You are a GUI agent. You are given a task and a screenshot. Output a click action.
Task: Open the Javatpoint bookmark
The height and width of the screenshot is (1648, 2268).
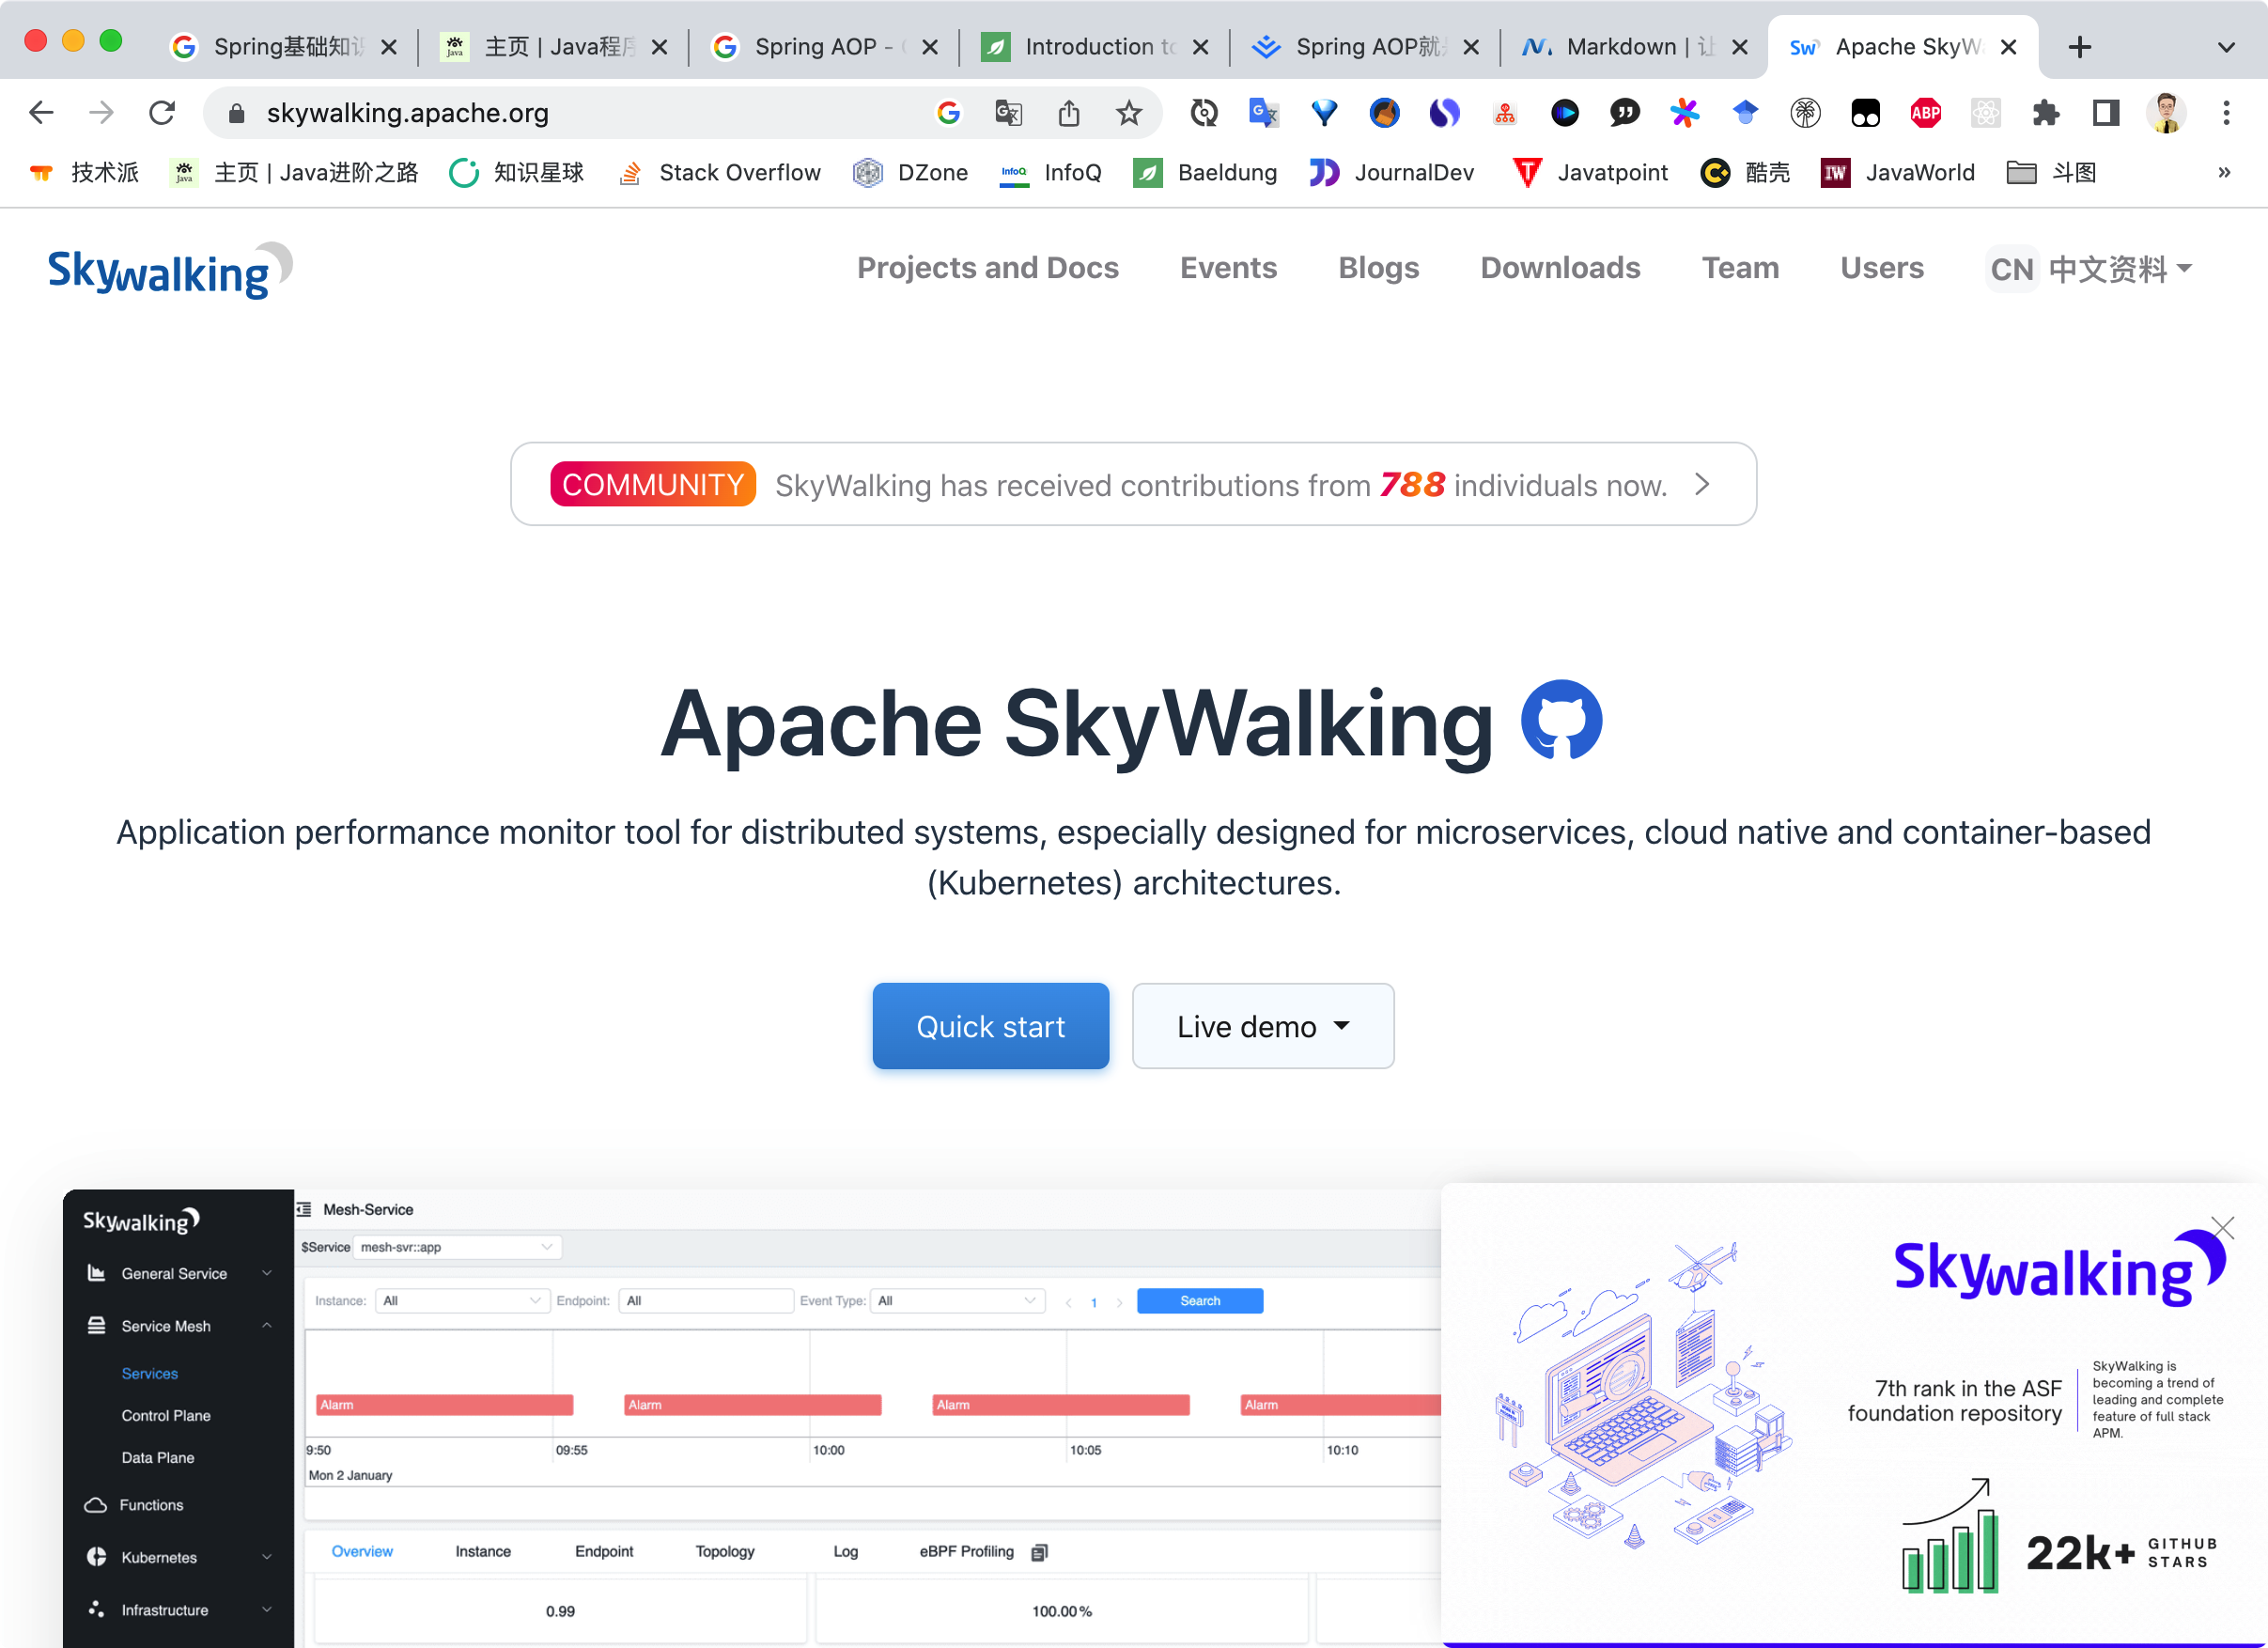pos(1590,172)
